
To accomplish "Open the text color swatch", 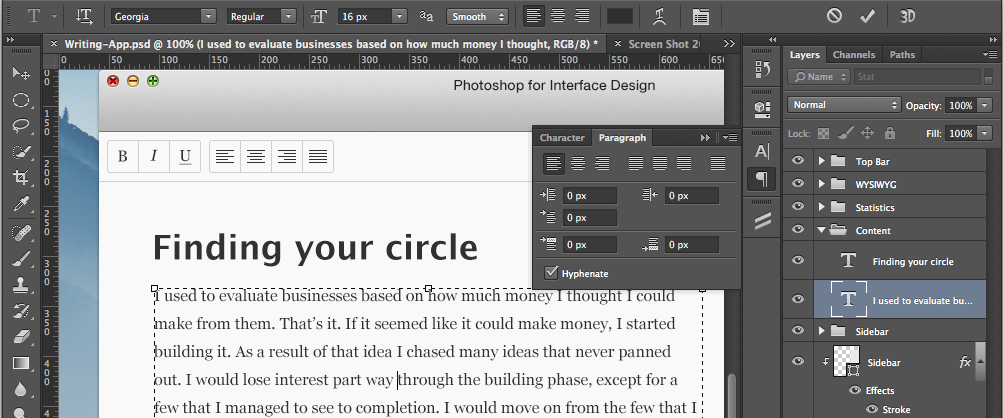I will point(619,17).
